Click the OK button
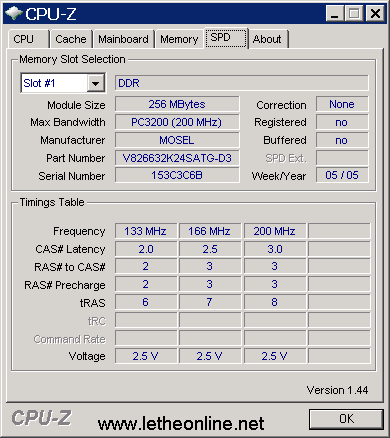The width and height of the screenshot is (390, 438). pyautogui.click(x=346, y=419)
